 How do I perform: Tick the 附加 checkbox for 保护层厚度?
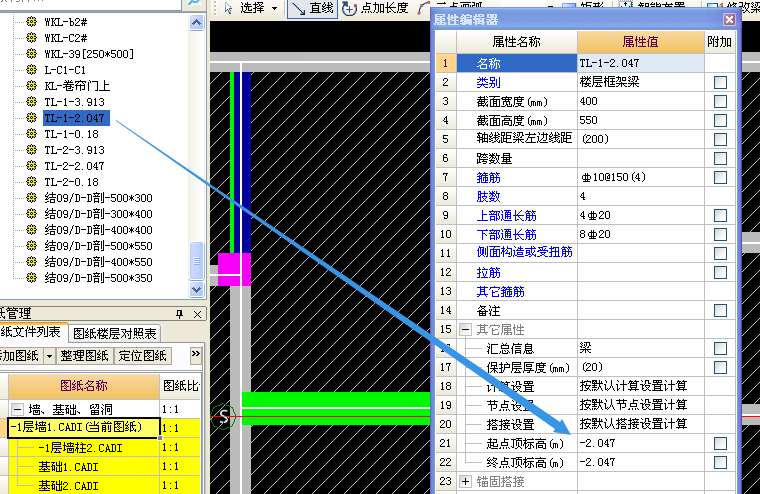pos(720,367)
